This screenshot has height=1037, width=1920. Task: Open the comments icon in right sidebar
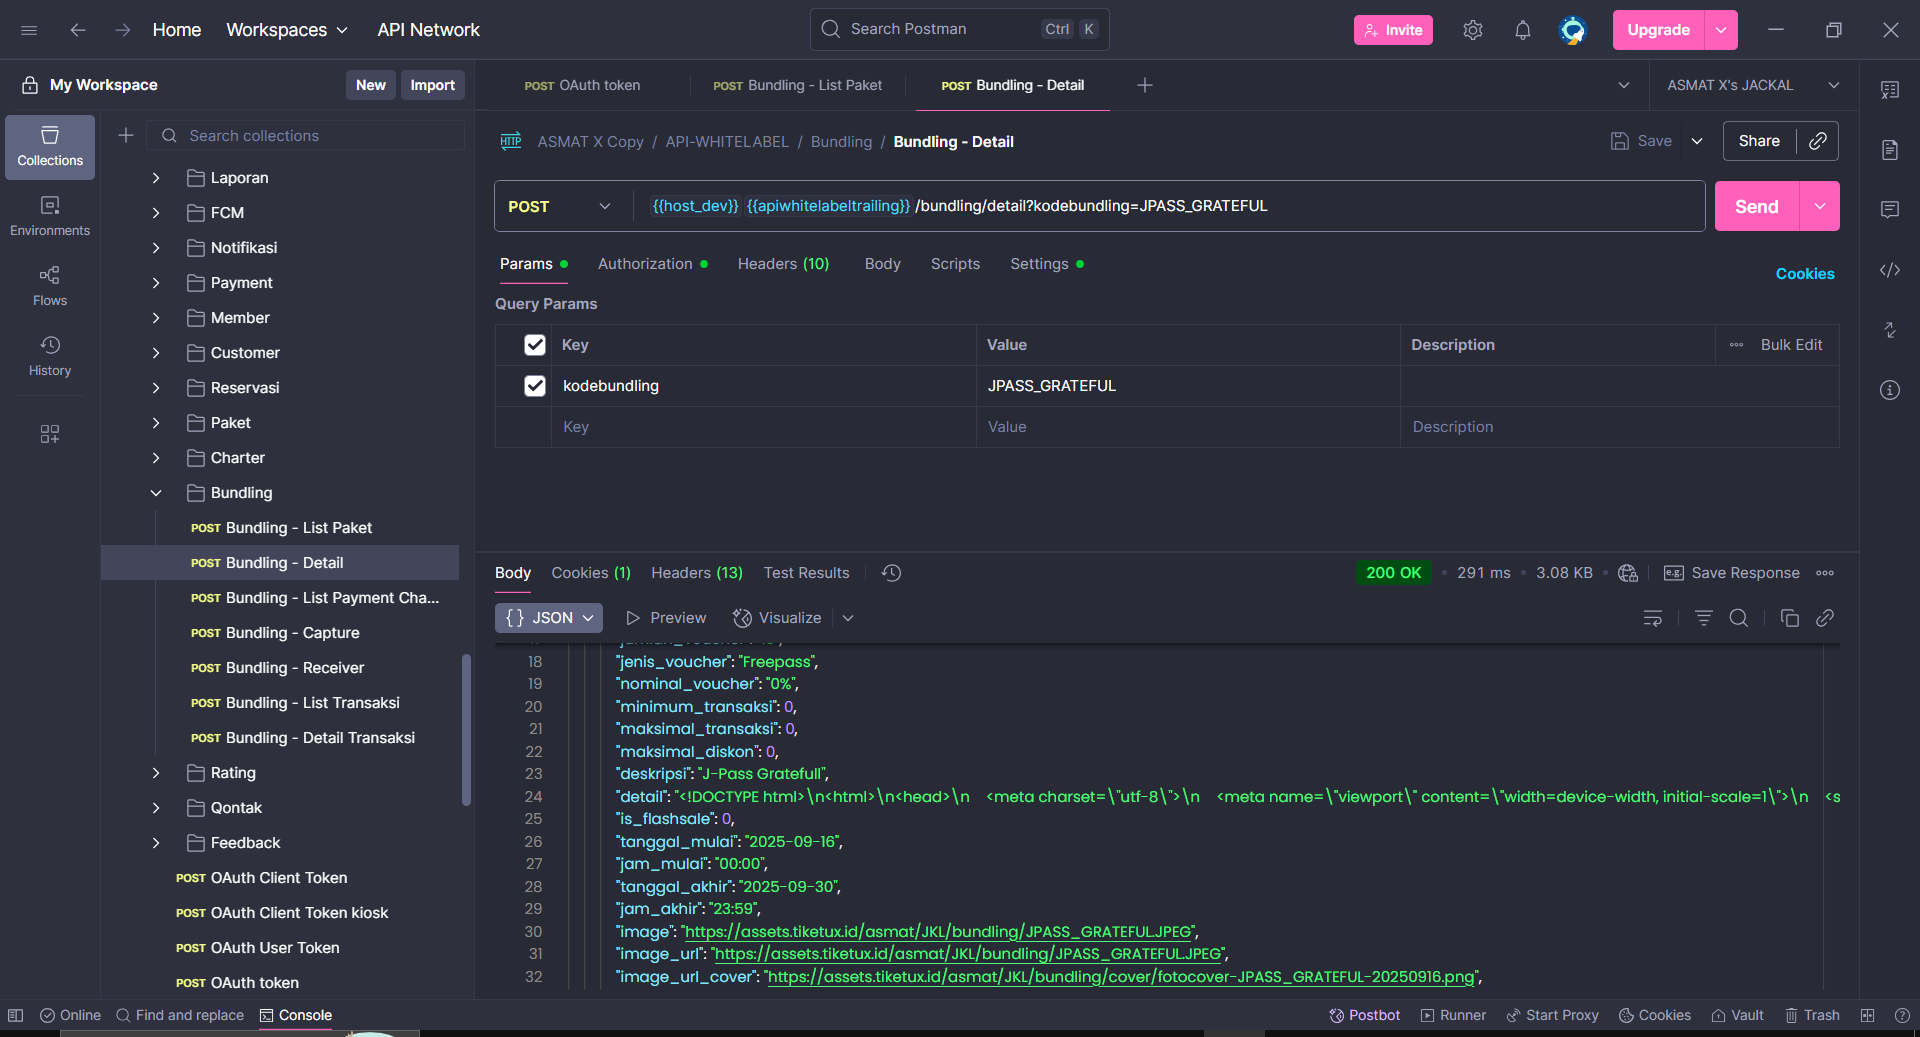point(1890,210)
